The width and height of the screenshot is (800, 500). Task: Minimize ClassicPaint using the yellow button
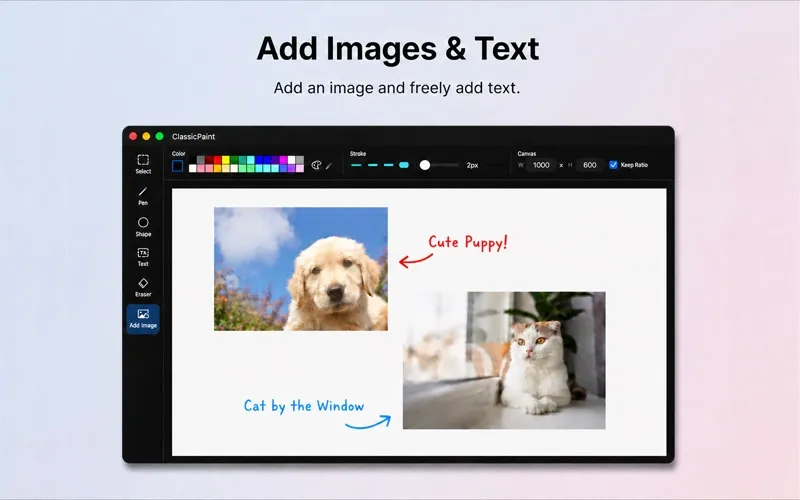point(146,136)
